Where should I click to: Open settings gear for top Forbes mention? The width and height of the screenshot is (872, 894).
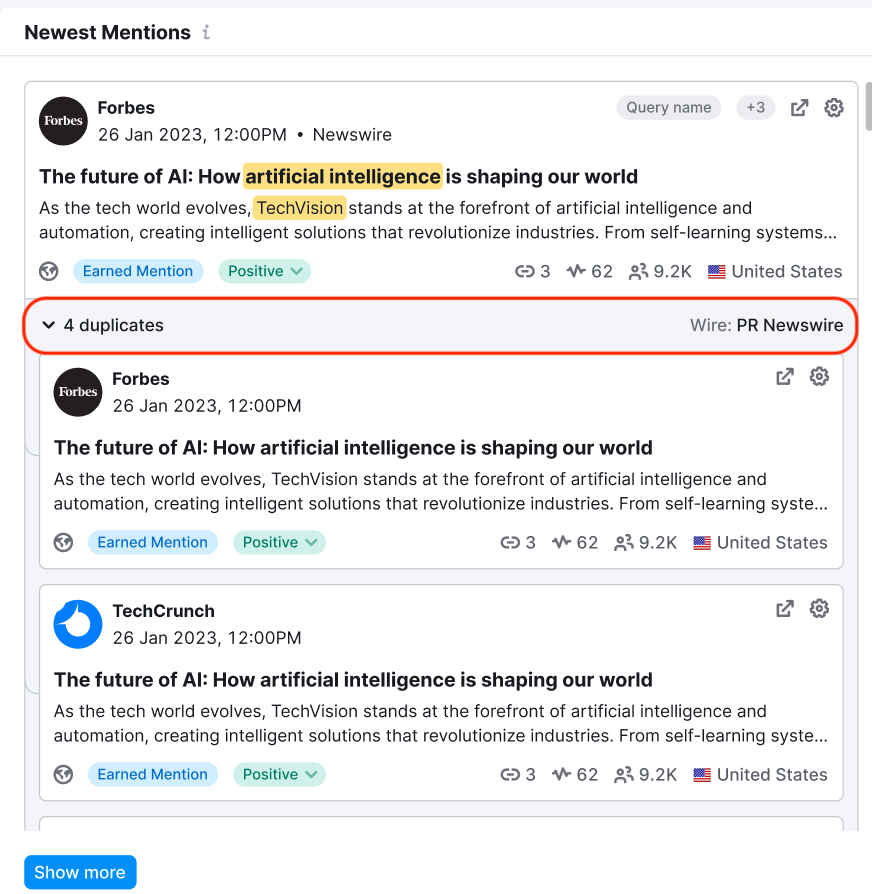[x=834, y=108]
